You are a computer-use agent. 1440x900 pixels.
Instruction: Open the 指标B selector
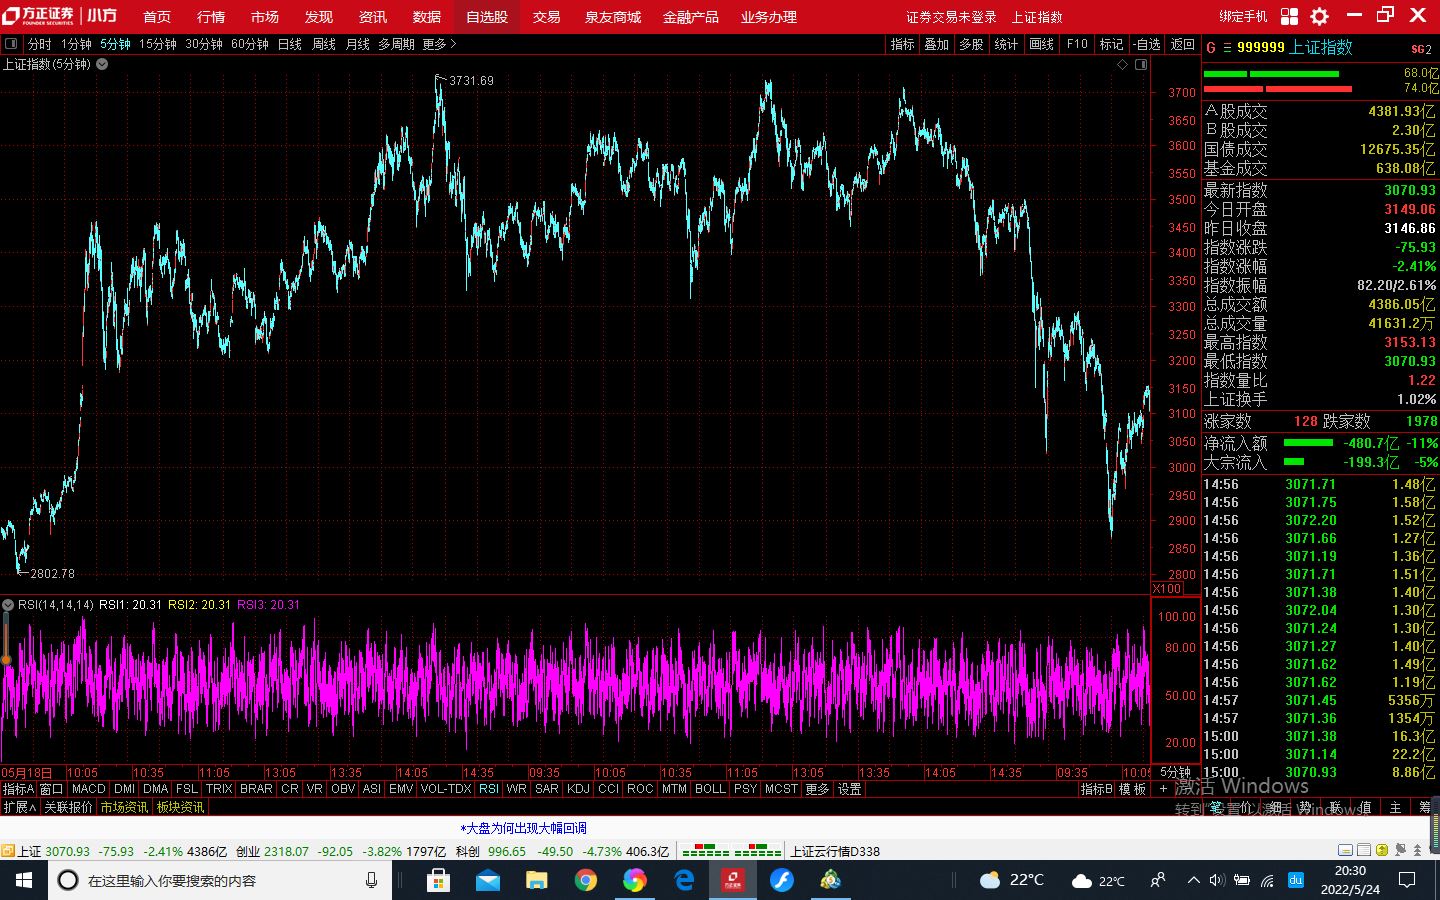(1097, 789)
